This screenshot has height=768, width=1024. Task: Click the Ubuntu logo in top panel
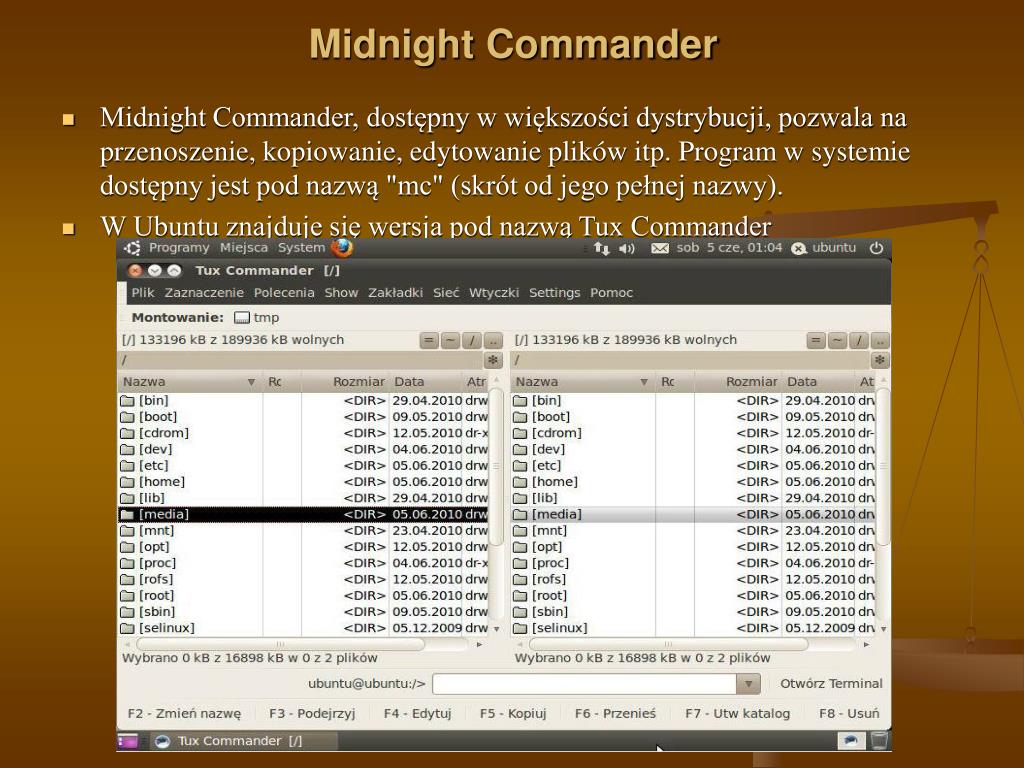click(x=133, y=248)
